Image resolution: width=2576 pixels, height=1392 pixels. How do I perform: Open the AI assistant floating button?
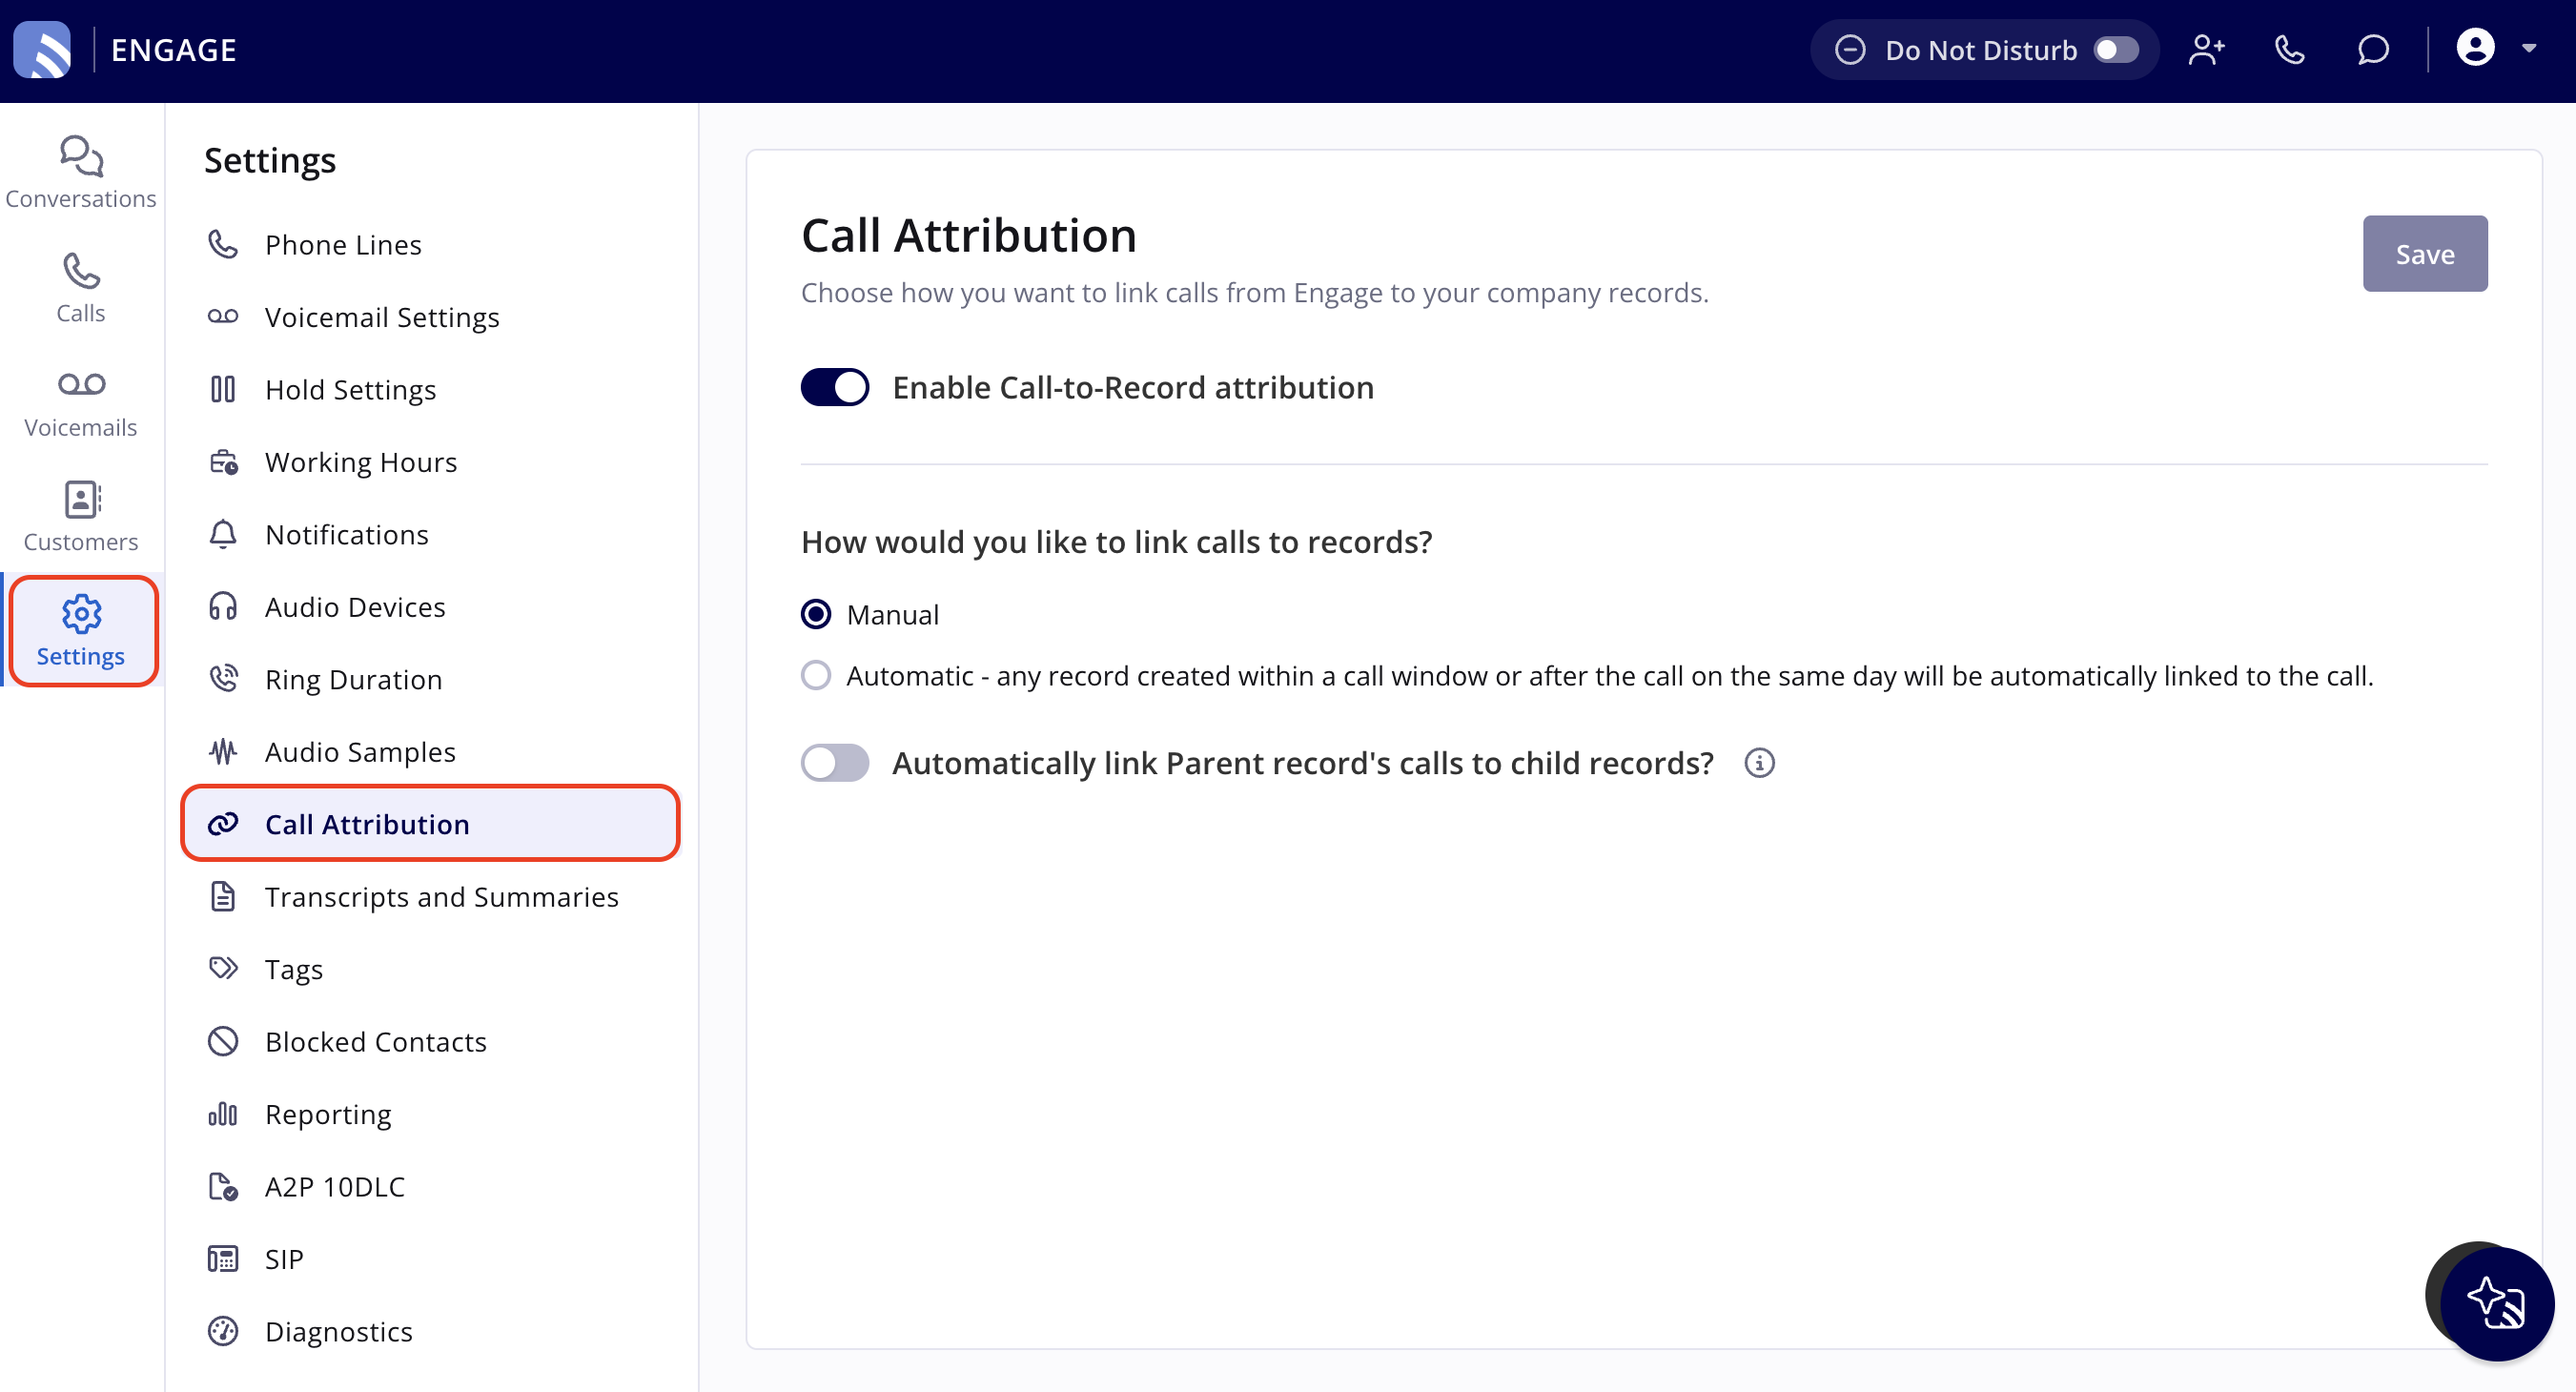[x=2497, y=1304]
